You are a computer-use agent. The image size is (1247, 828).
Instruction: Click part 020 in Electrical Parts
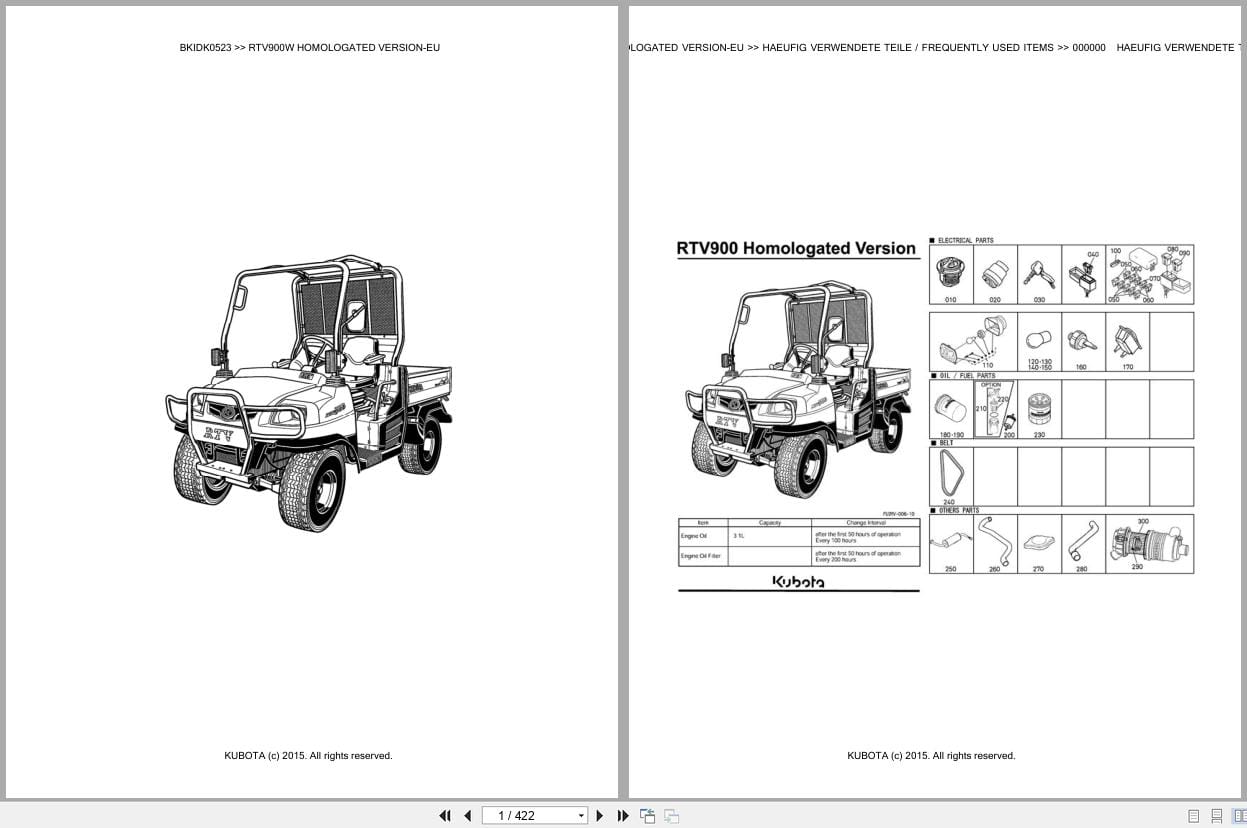(995, 275)
